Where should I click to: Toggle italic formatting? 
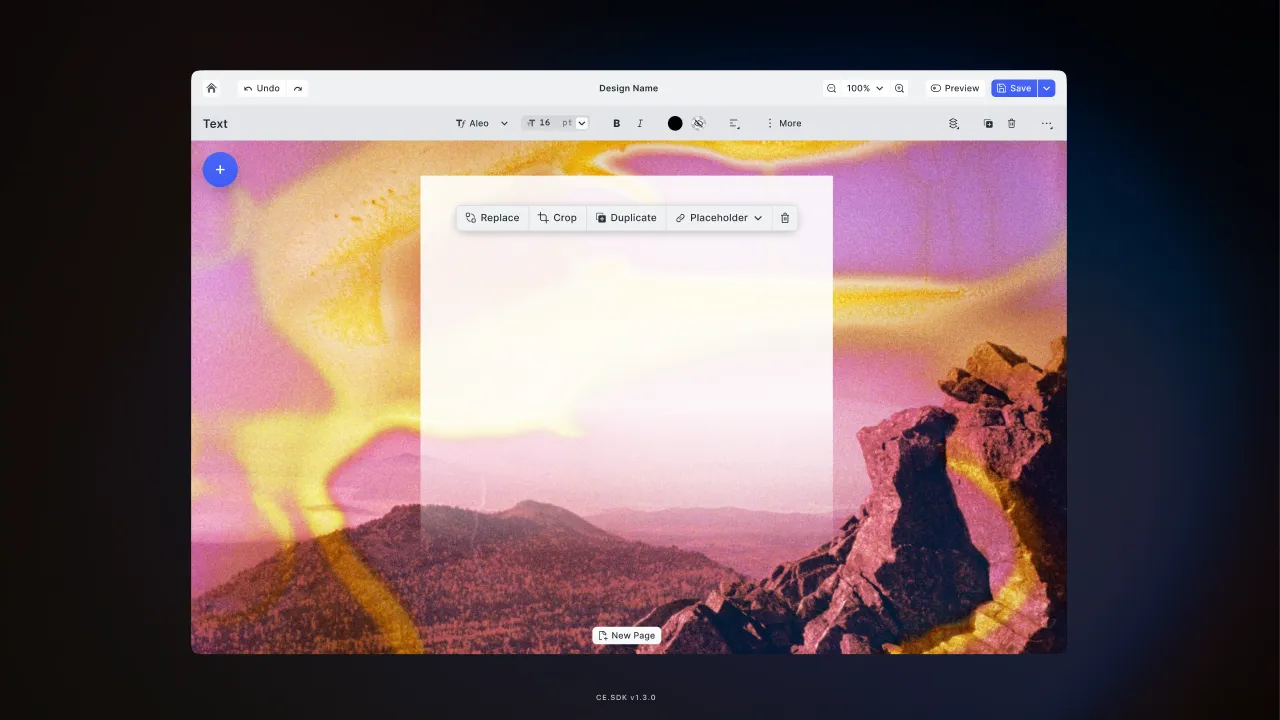(x=640, y=123)
